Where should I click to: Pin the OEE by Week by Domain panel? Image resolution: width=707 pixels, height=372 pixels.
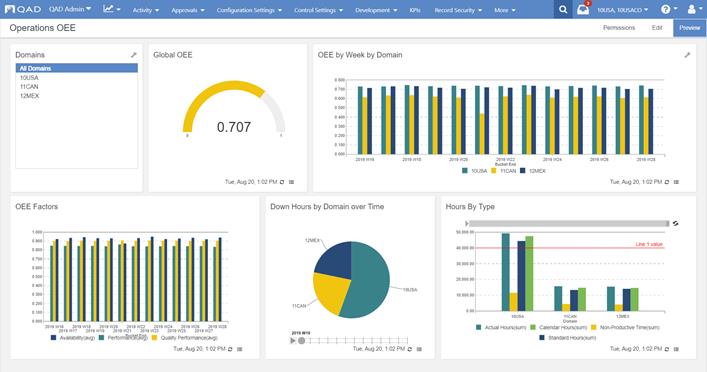(x=687, y=55)
